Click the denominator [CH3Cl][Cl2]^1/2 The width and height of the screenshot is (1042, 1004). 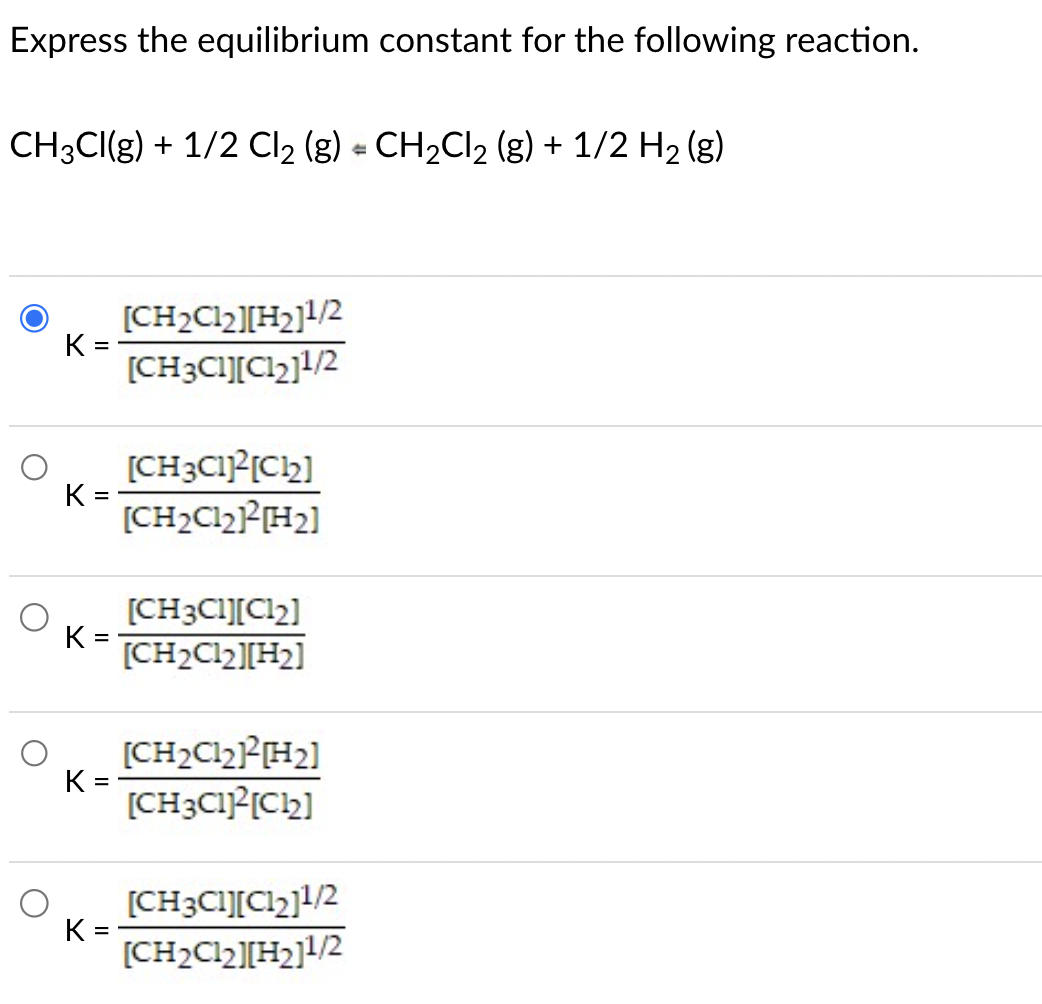click(234, 368)
